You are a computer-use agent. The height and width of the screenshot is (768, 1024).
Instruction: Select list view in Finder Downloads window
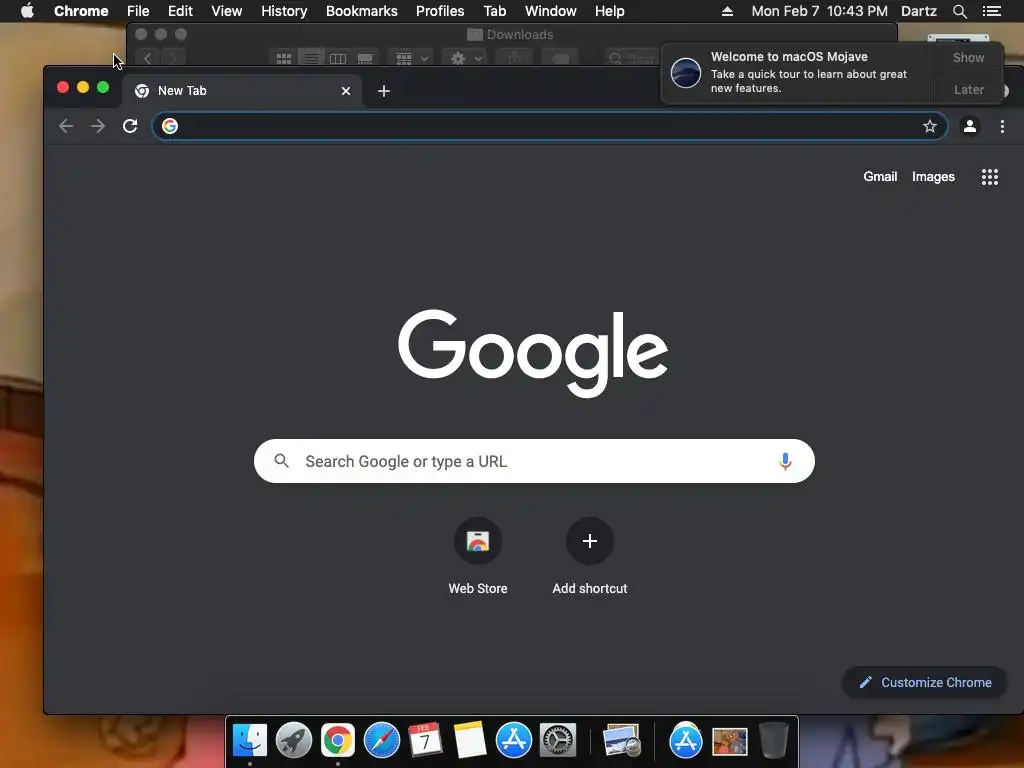311,58
